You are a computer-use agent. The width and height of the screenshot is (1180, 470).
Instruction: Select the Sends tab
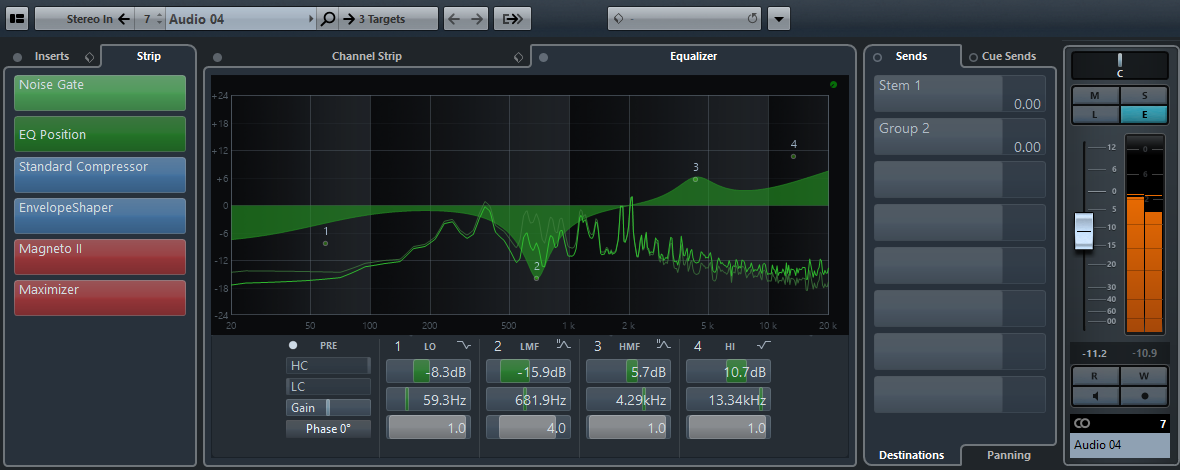point(911,56)
